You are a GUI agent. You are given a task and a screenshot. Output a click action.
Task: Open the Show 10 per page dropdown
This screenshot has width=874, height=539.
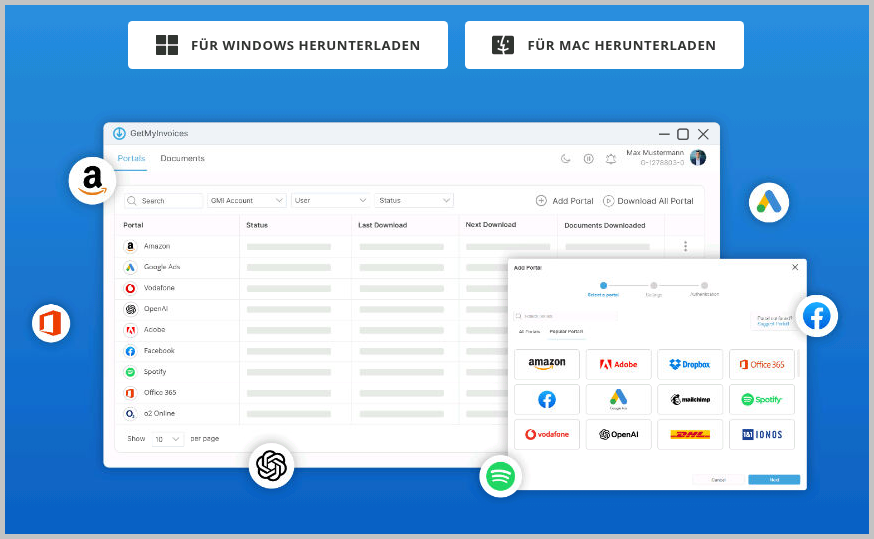pyautogui.click(x=168, y=439)
